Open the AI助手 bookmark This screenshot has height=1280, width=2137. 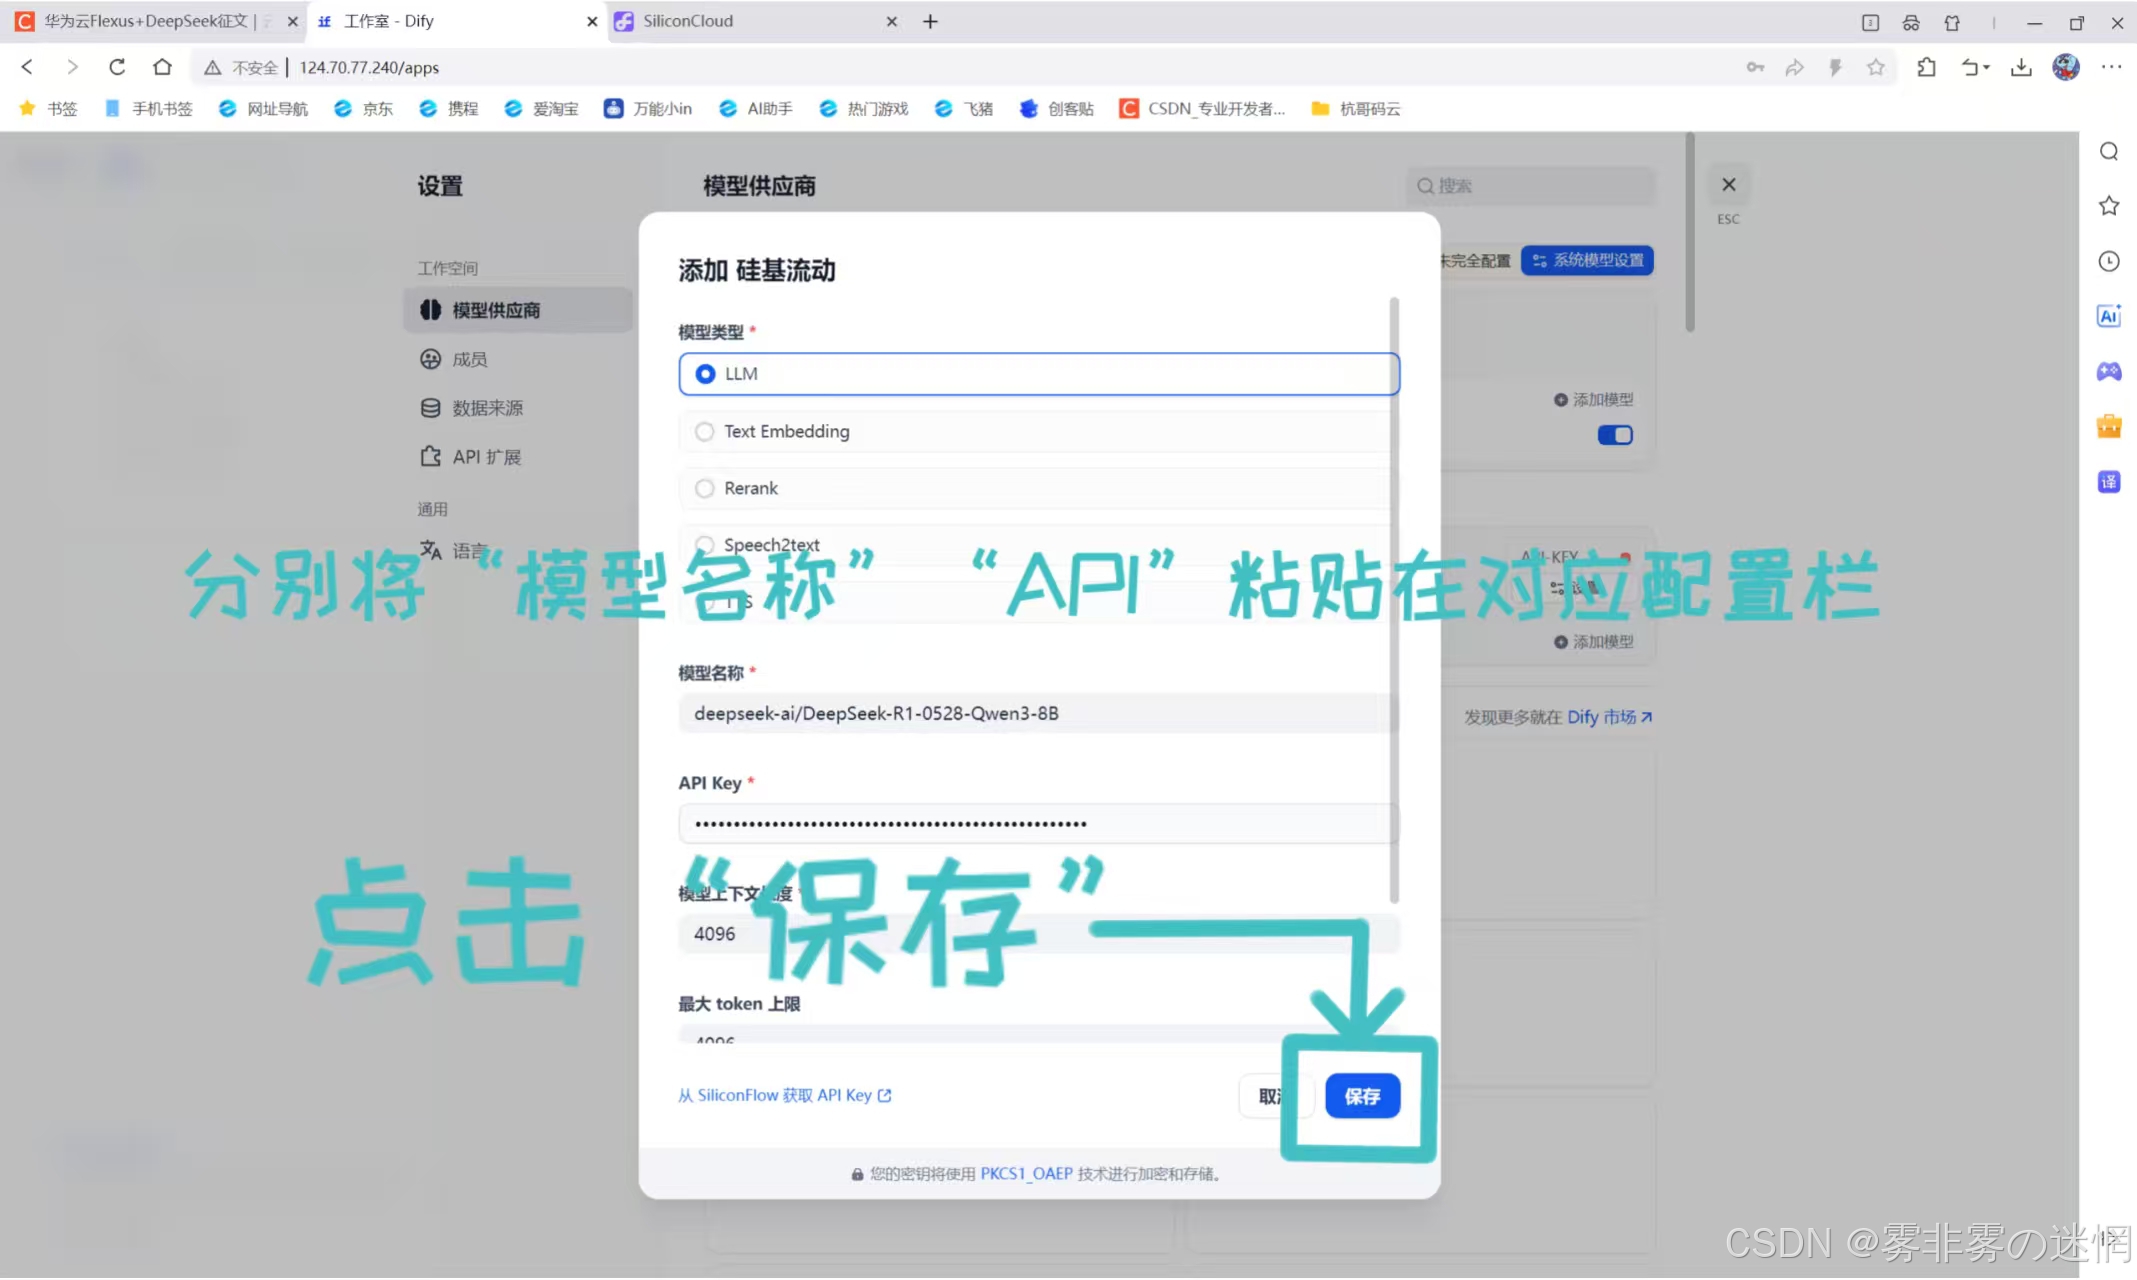(x=756, y=108)
